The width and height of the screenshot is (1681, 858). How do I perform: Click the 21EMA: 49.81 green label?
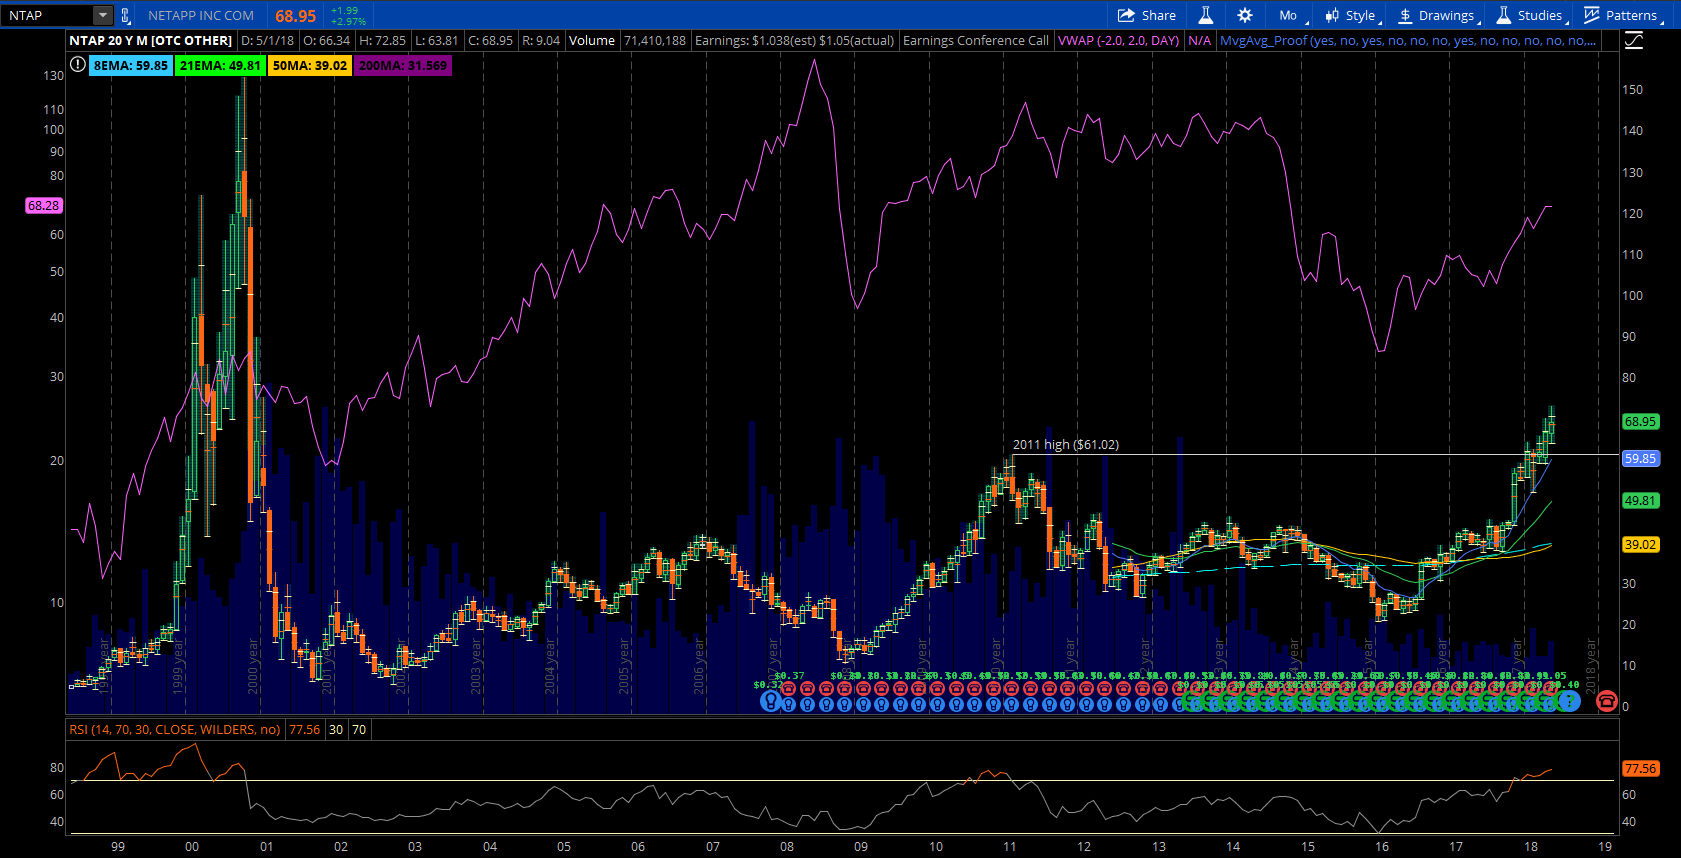220,65
